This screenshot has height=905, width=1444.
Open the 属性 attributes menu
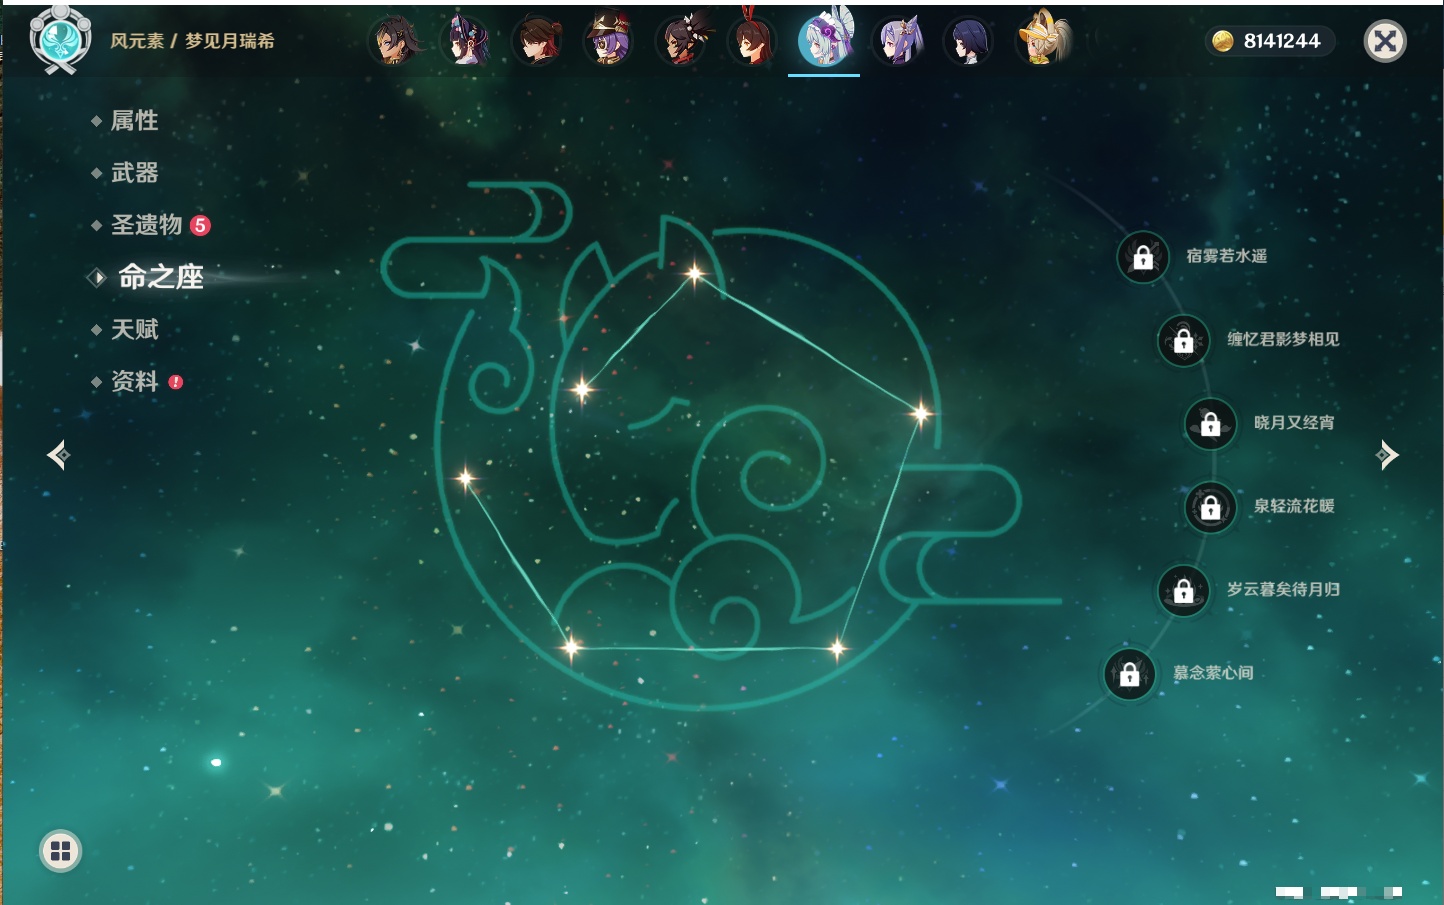pos(134,121)
